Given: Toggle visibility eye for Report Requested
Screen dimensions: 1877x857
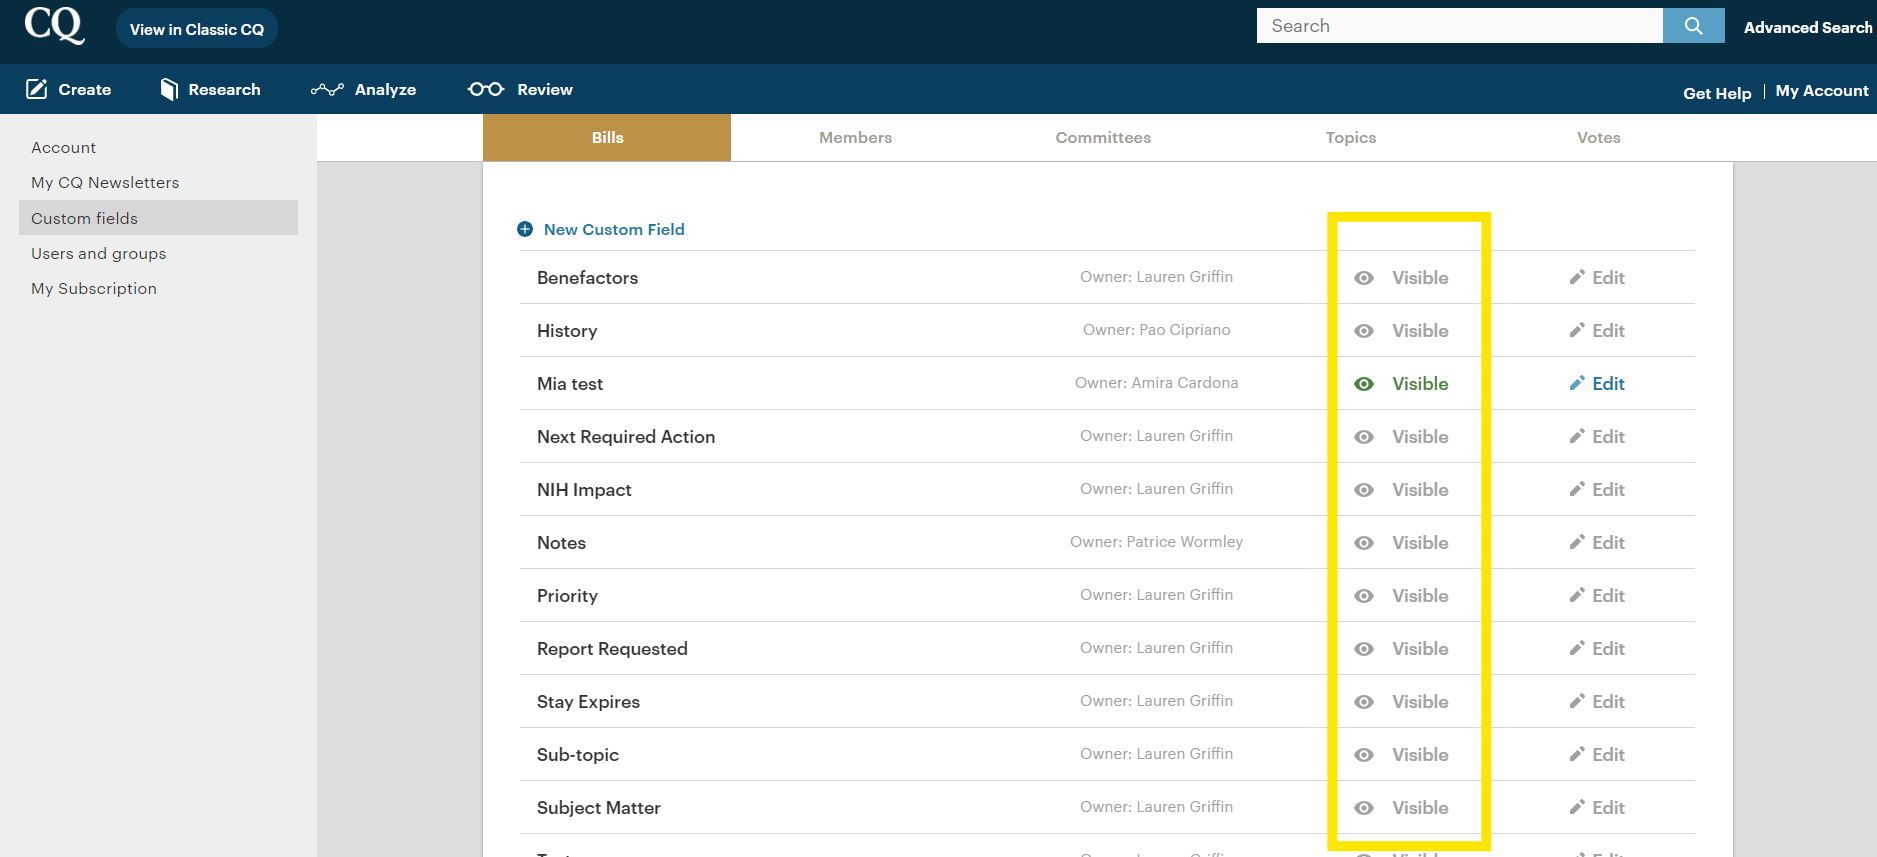Looking at the screenshot, I should (x=1364, y=649).
